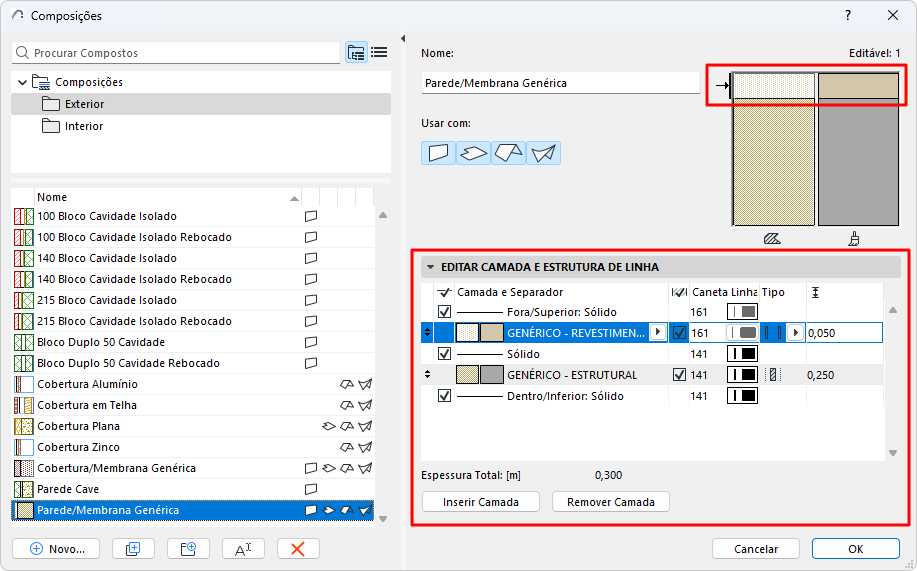Open line type selector for GENÉRICO - ESTRUTURAL
The image size is (917, 571).
click(x=742, y=375)
